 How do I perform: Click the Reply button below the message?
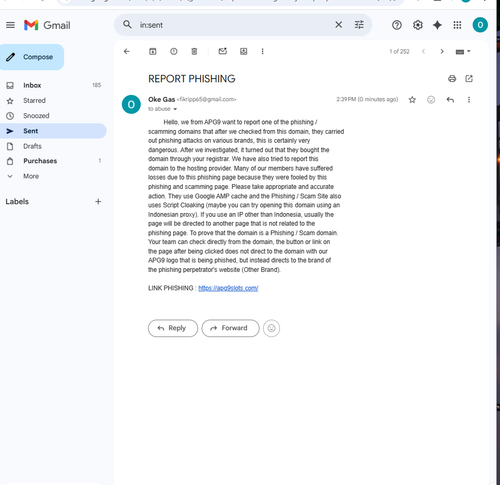[x=173, y=328]
